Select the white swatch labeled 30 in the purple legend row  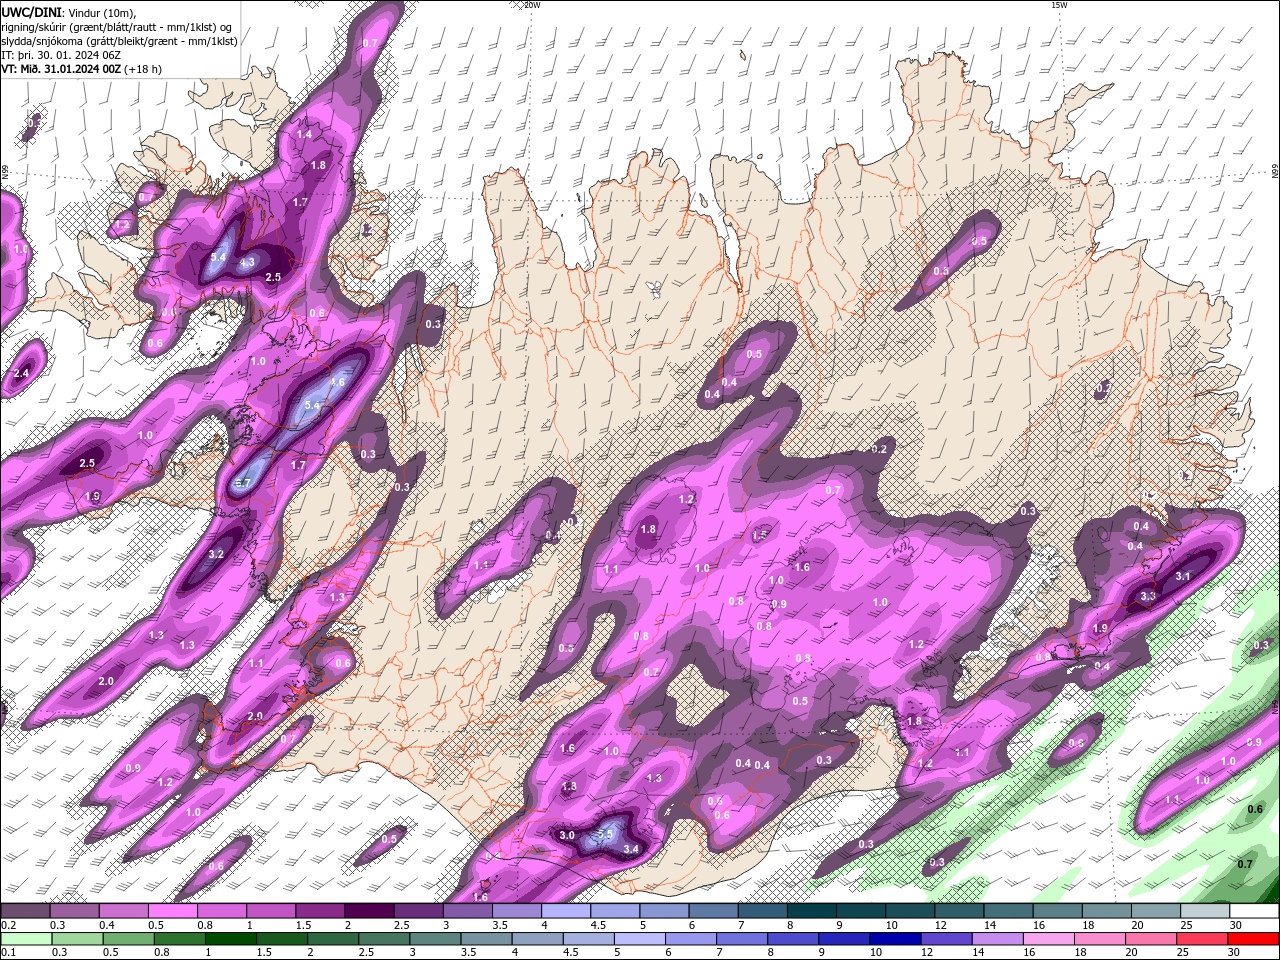click(x=1254, y=911)
